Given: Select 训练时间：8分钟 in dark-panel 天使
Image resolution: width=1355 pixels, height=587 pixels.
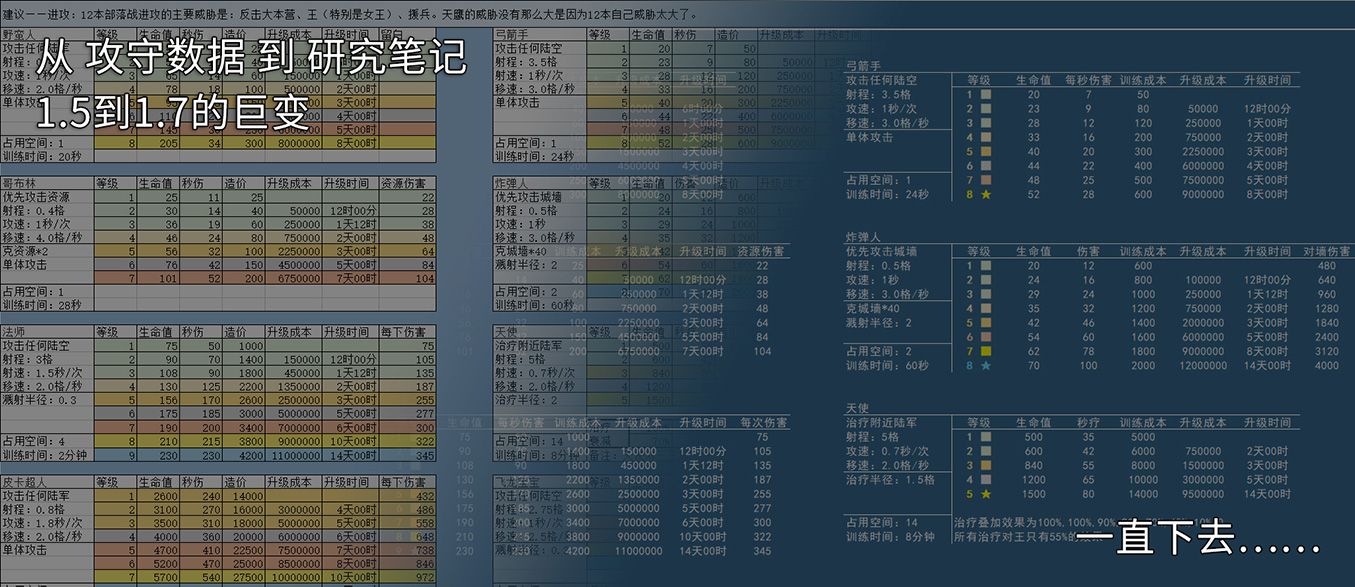Looking at the screenshot, I should [x=890, y=537].
